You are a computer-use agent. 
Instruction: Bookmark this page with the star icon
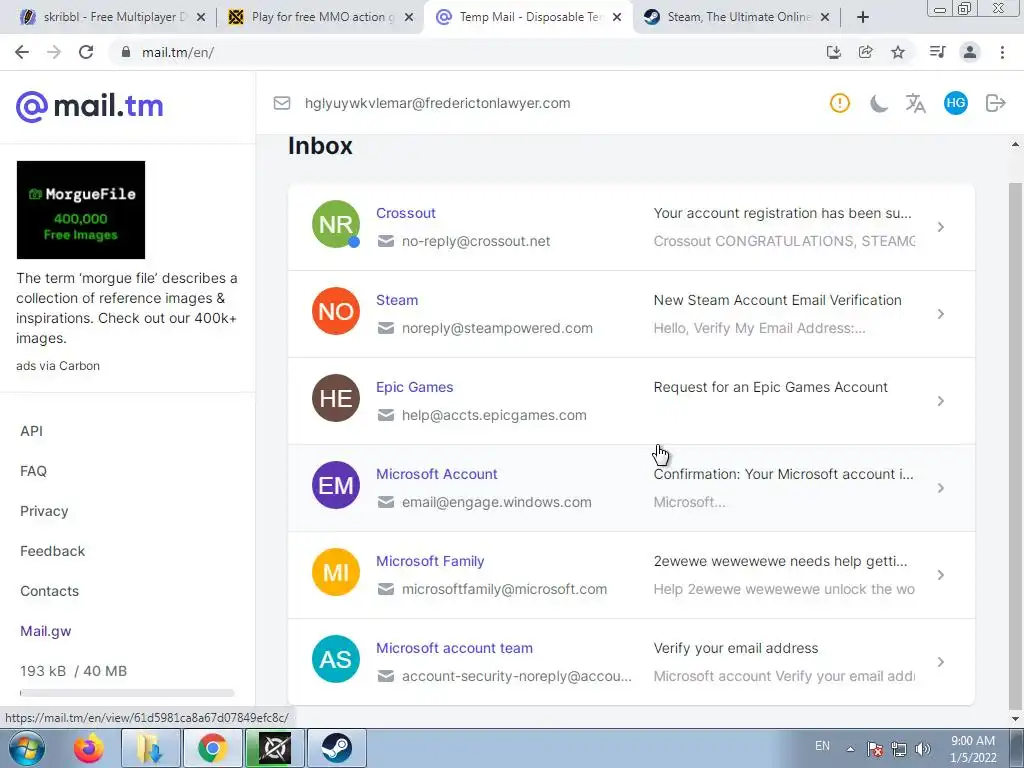(x=898, y=52)
